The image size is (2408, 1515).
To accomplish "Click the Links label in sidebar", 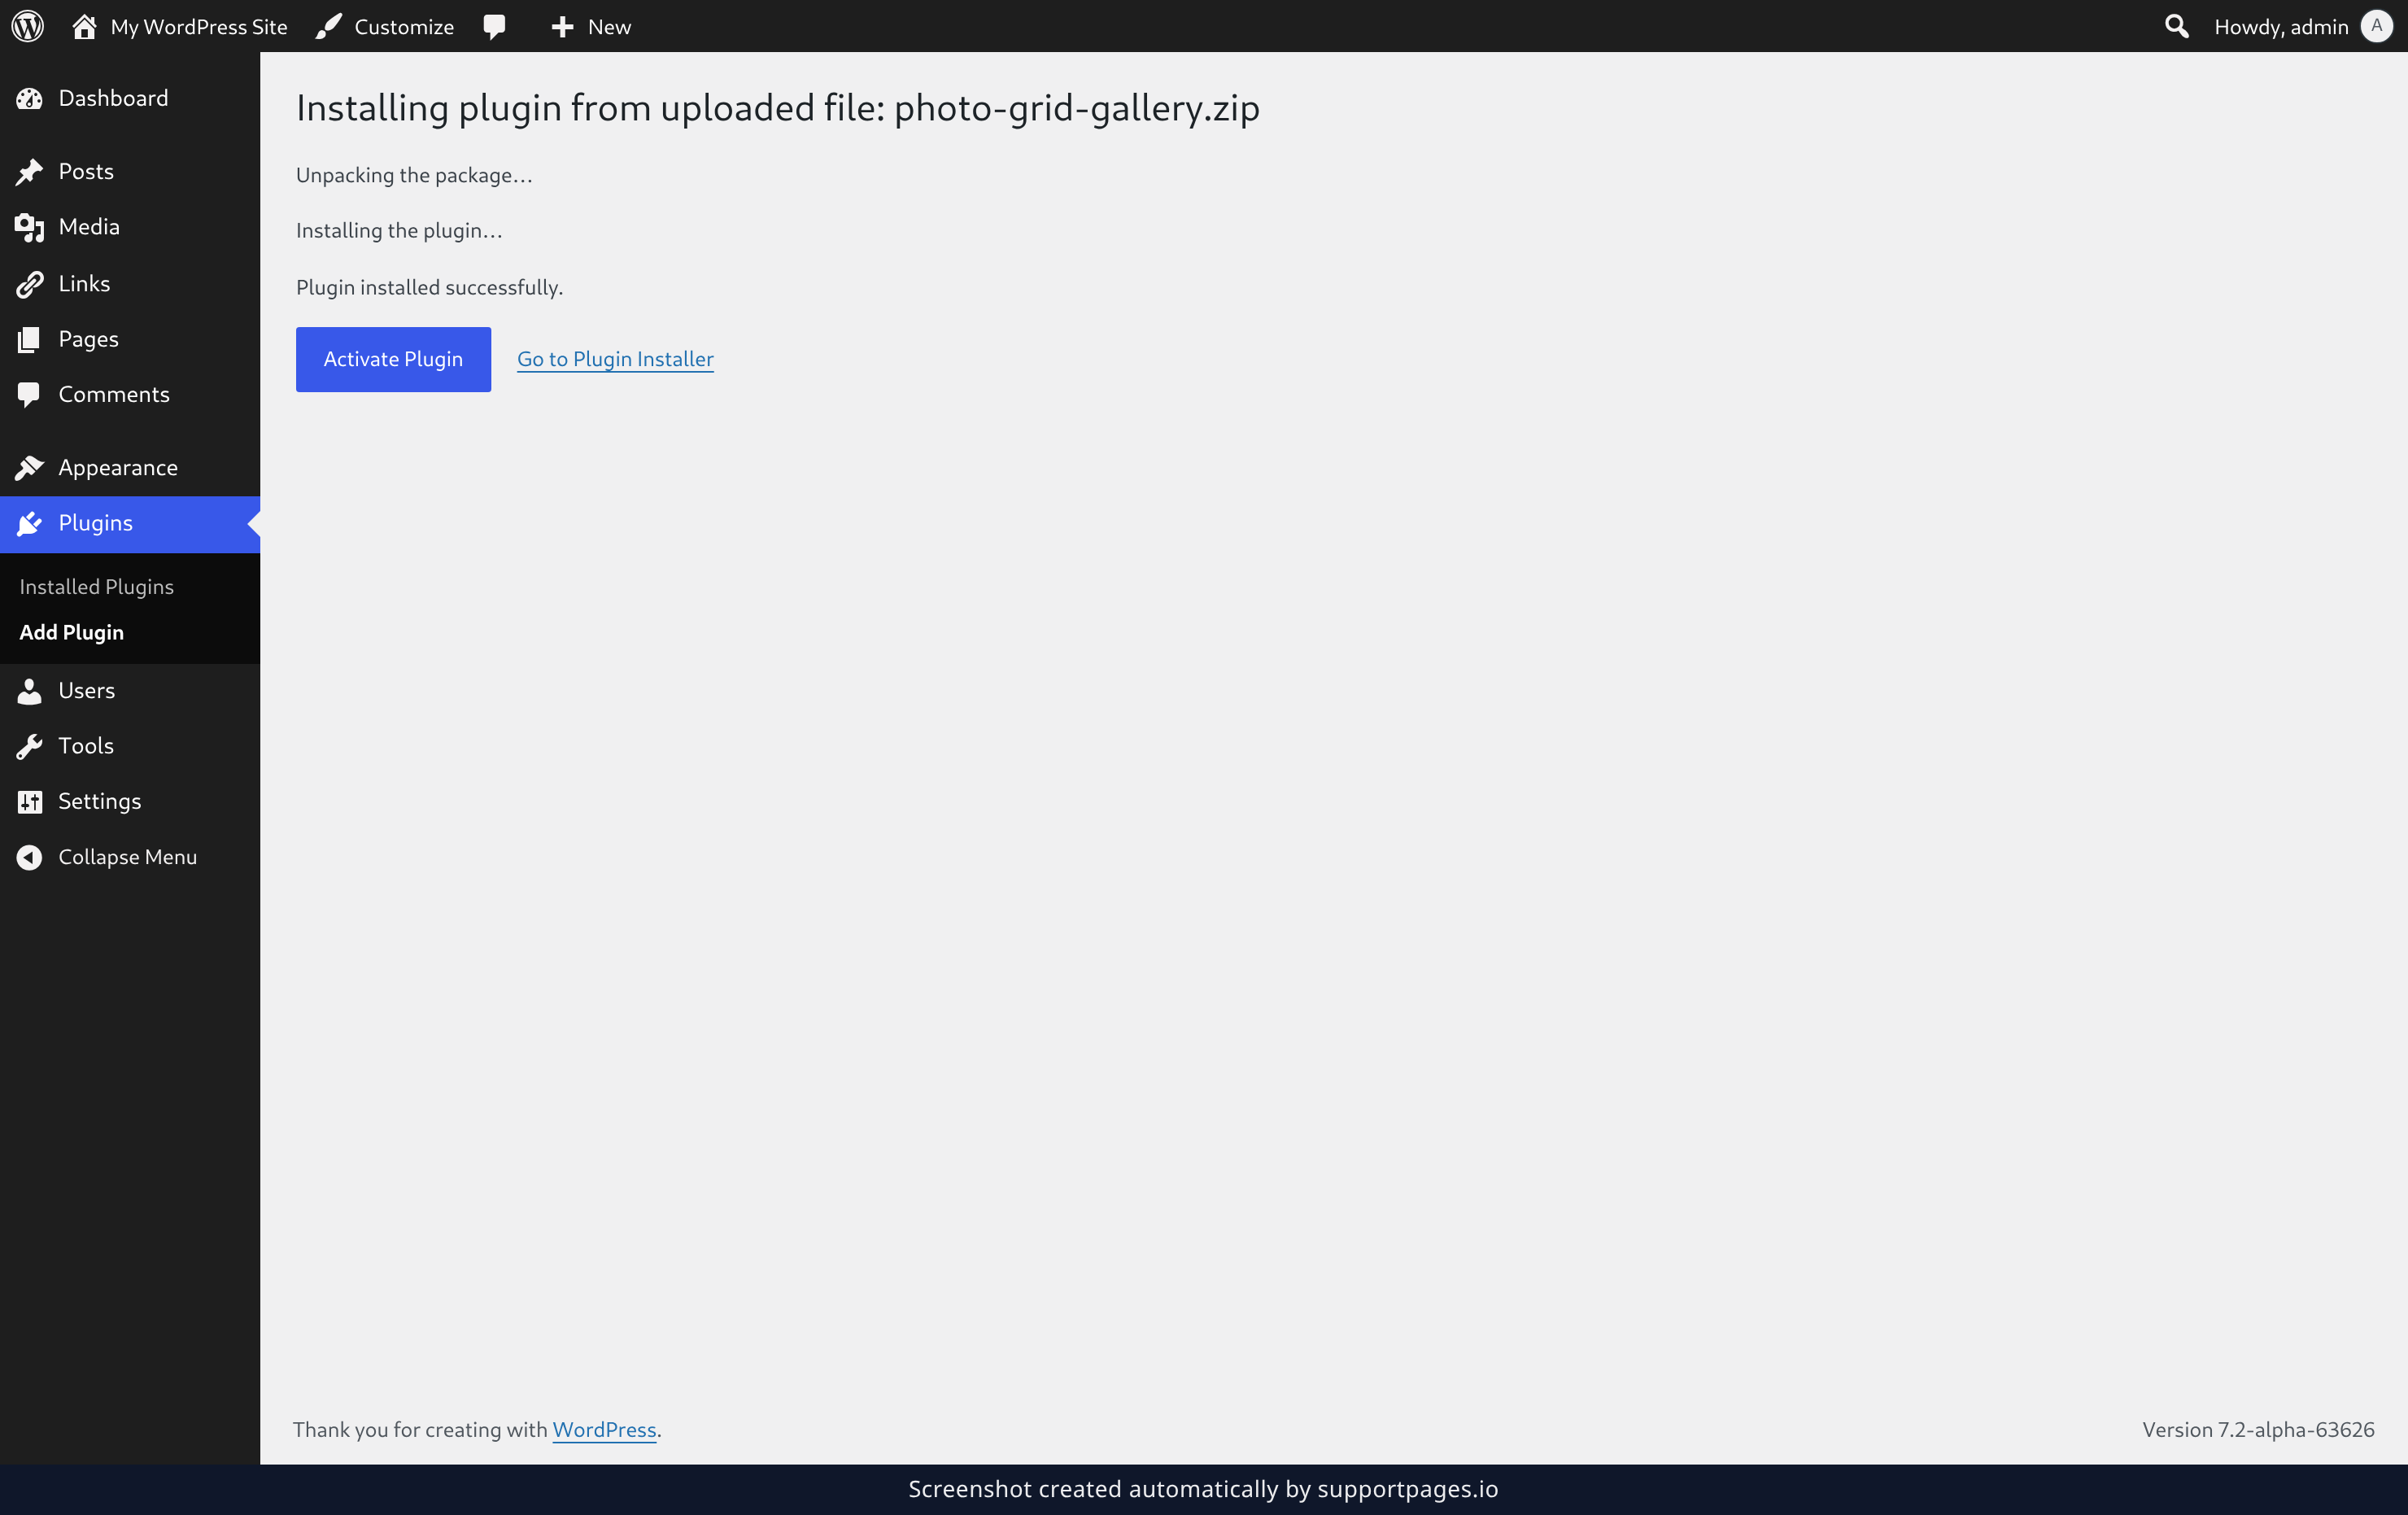I will point(84,283).
